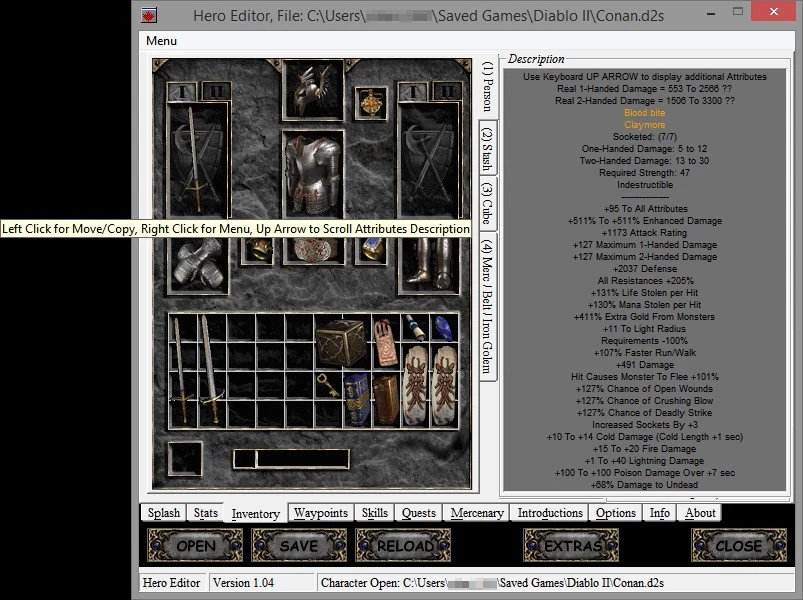Select the right blue-gem ring
803x600 pixels.
tap(371, 249)
